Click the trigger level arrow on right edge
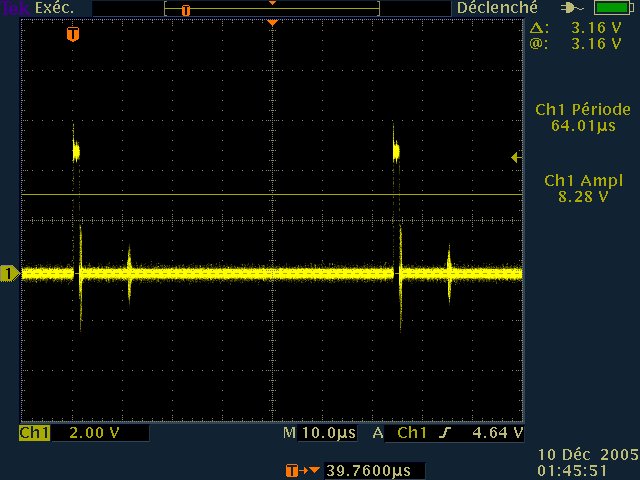The width and height of the screenshot is (640, 480). pos(516,157)
